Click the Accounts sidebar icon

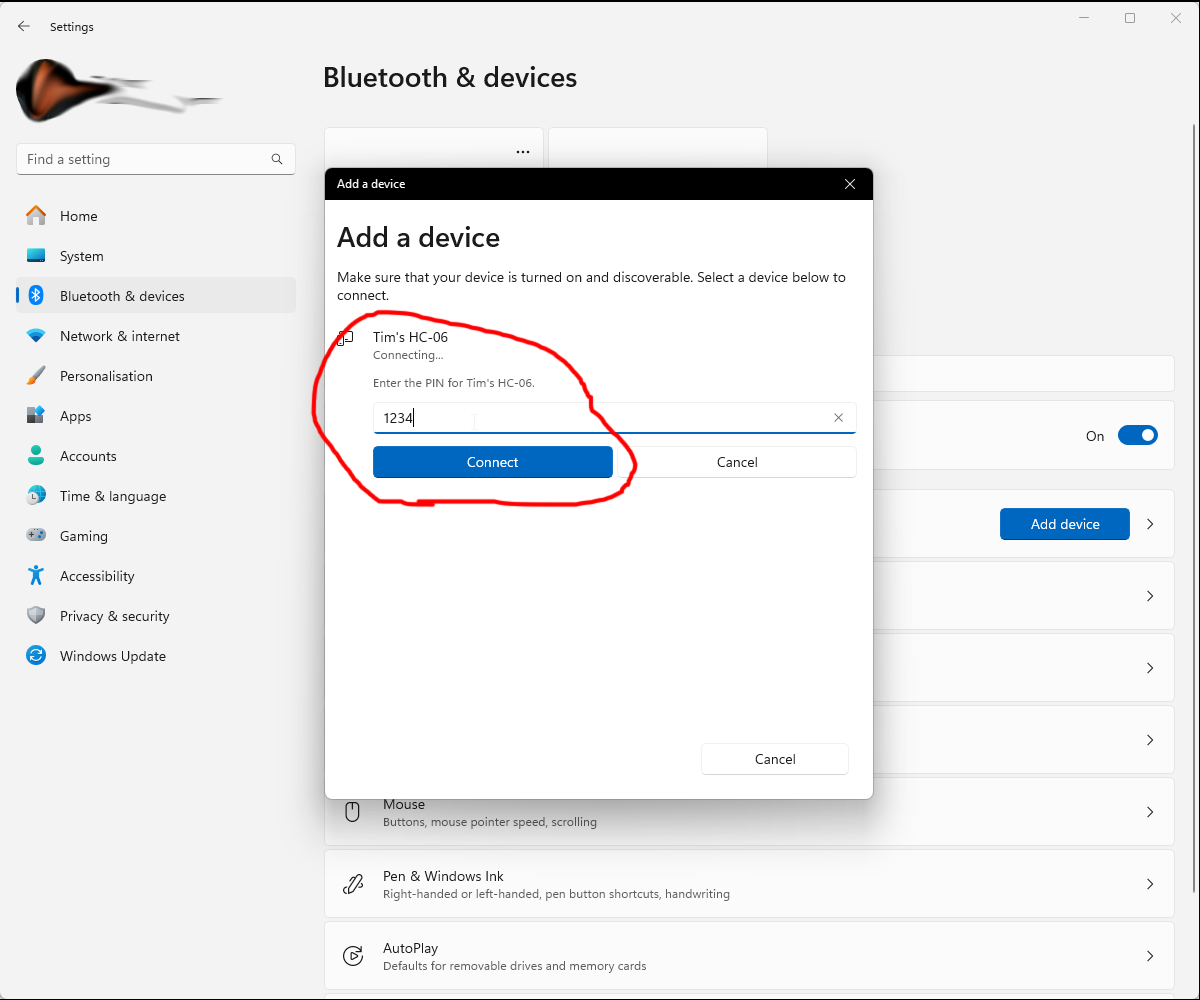(x=36, y=456)
